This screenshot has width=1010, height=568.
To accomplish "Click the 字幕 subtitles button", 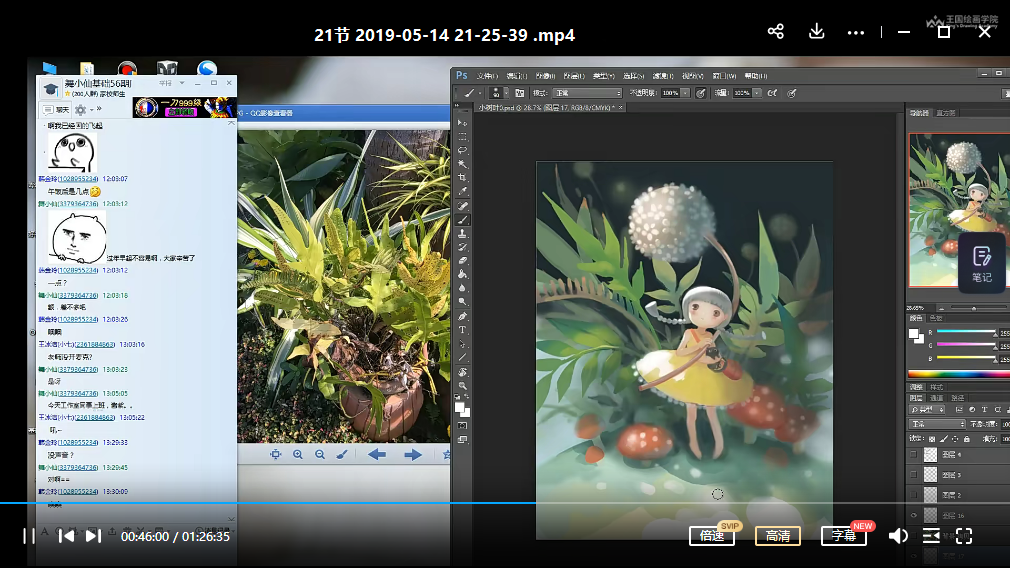I will pos(844,536).
